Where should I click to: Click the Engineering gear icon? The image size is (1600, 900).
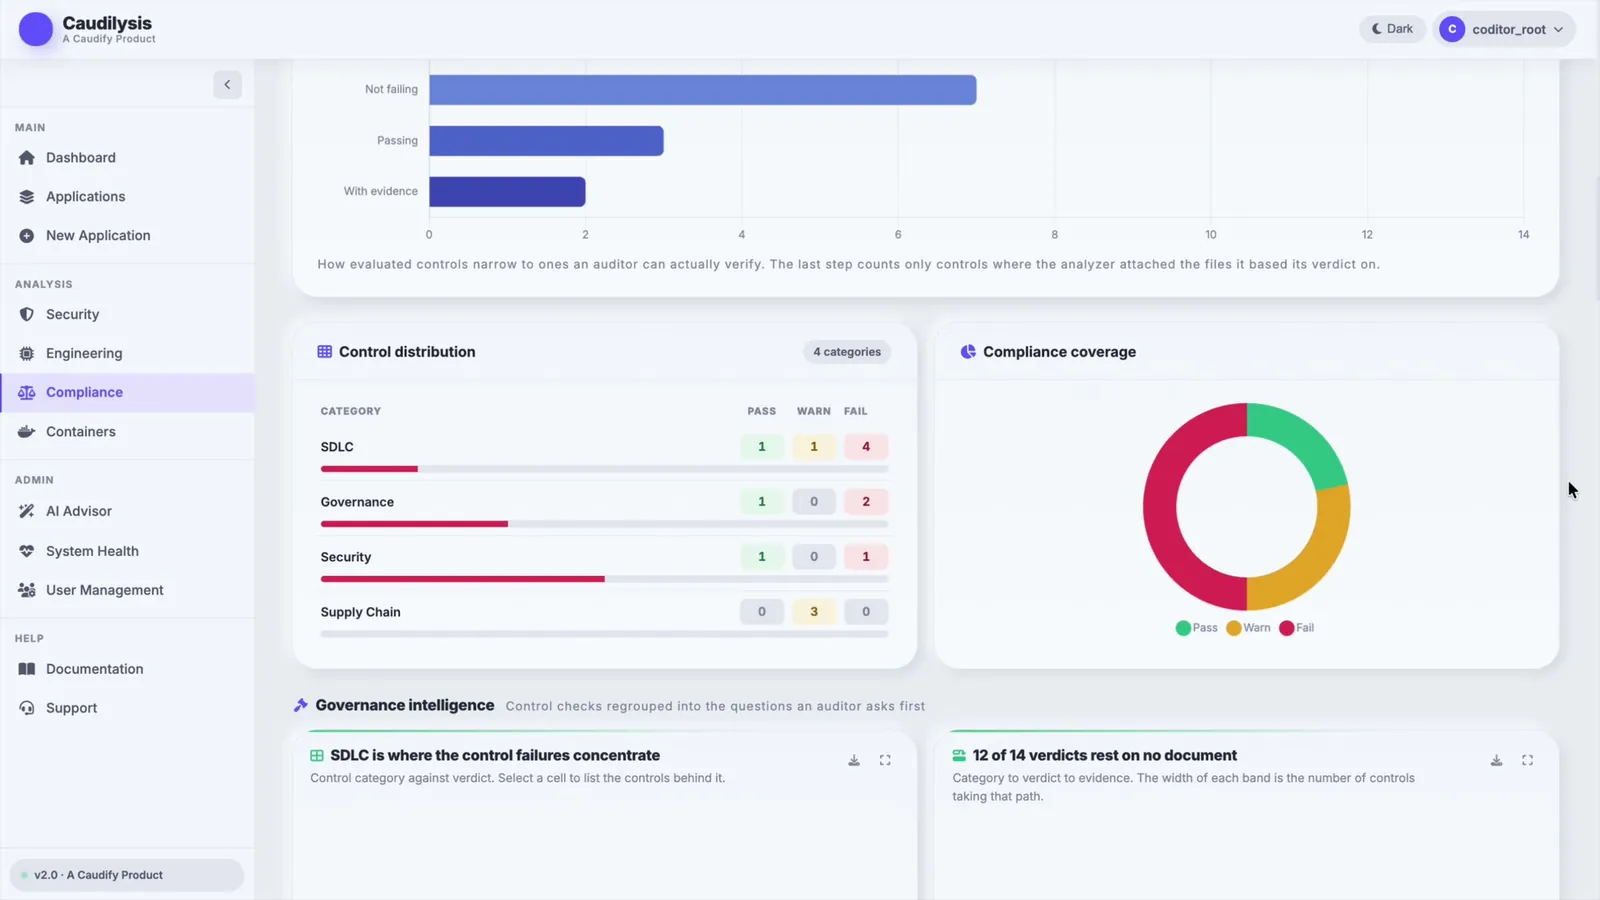coord(27,353)
